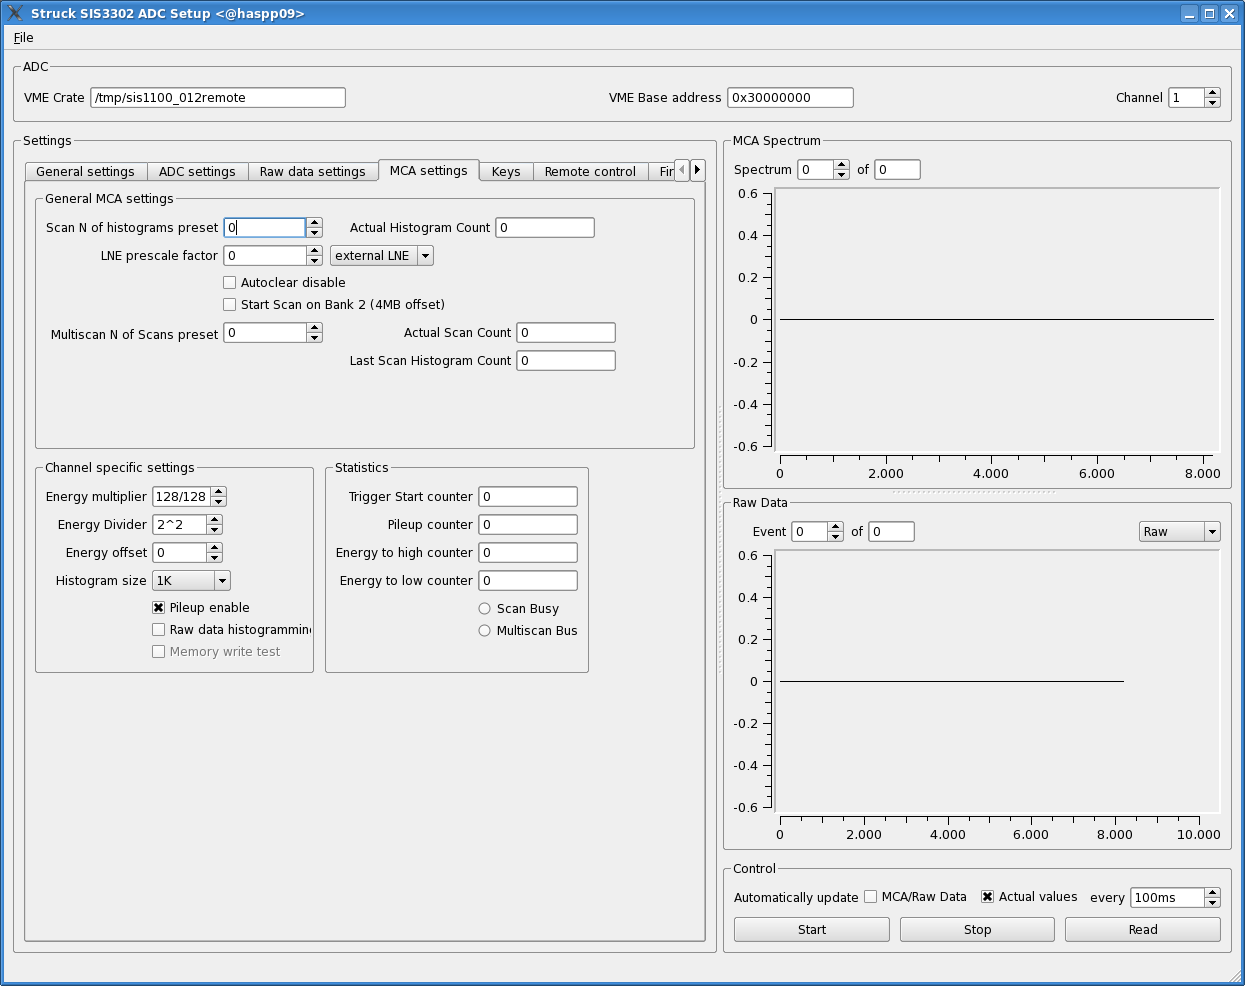Click the application icon in title bar
This screenshot has width=1245, height=986.
(x=15, y=13)
